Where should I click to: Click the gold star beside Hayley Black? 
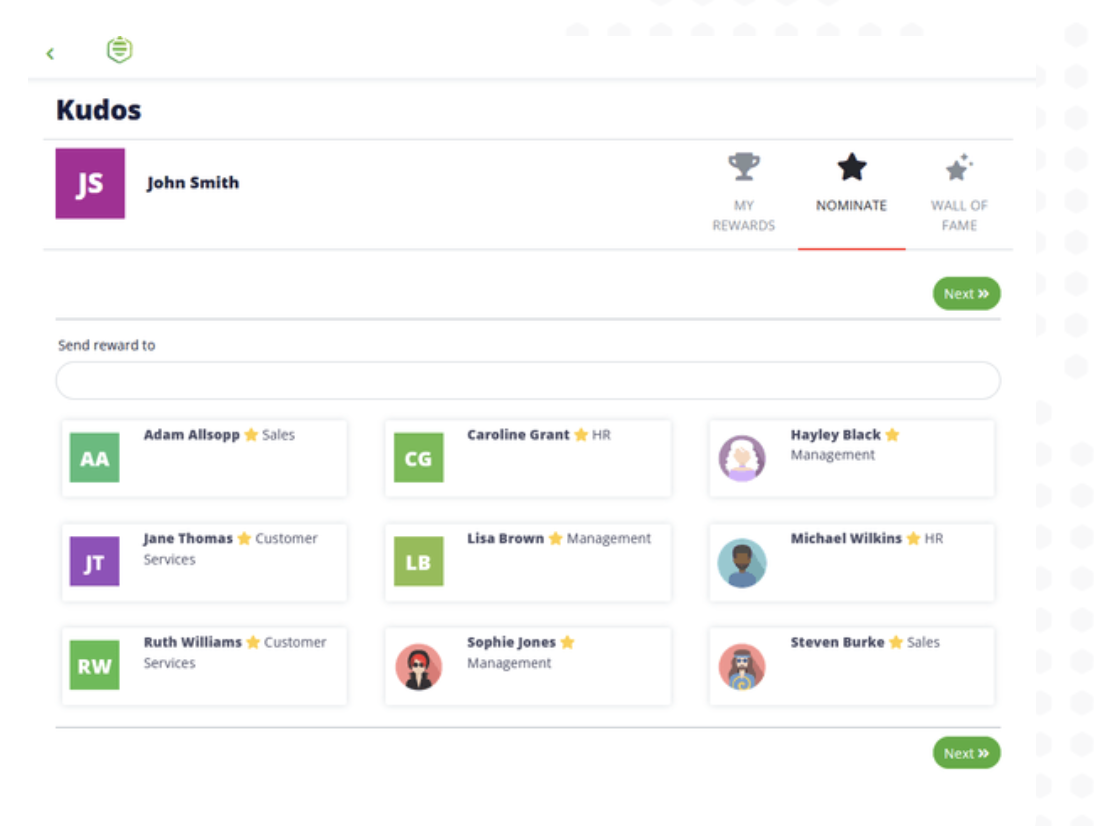[891, 434]
